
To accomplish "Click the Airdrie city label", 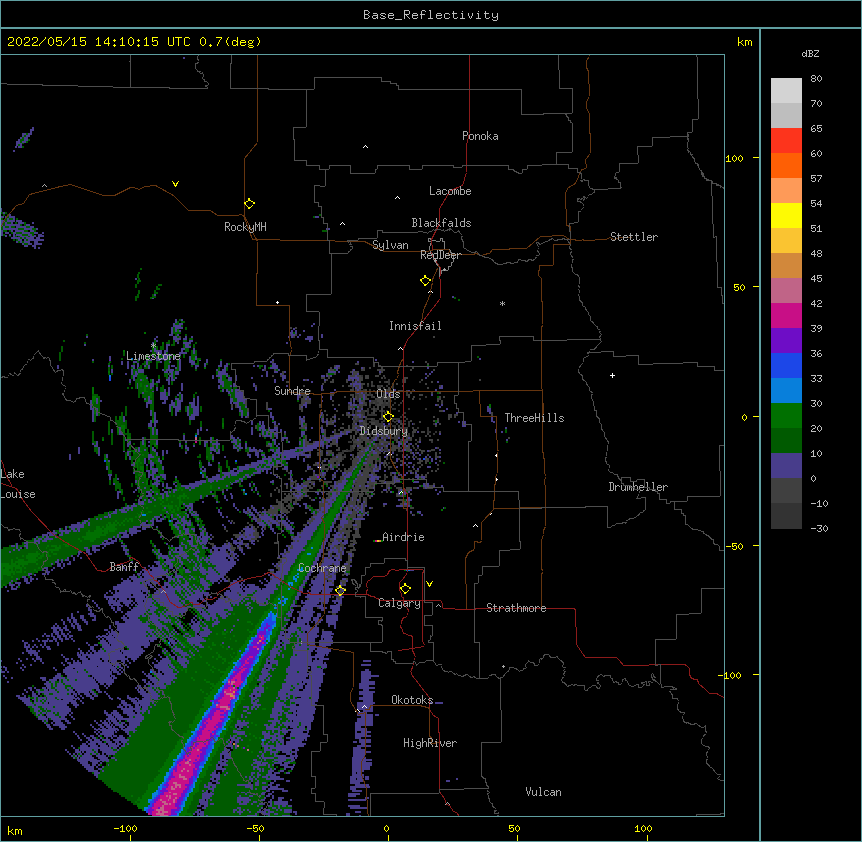I will pyautogui.click(x=404, y=537).
